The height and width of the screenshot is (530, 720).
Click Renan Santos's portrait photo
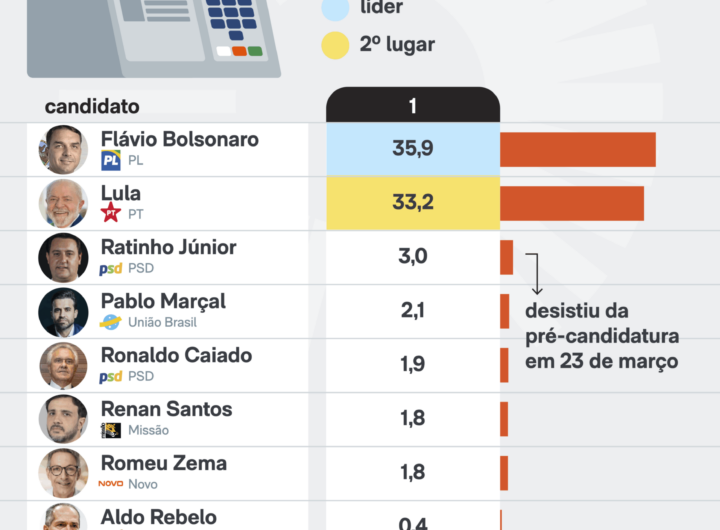[x=63, y=420]
